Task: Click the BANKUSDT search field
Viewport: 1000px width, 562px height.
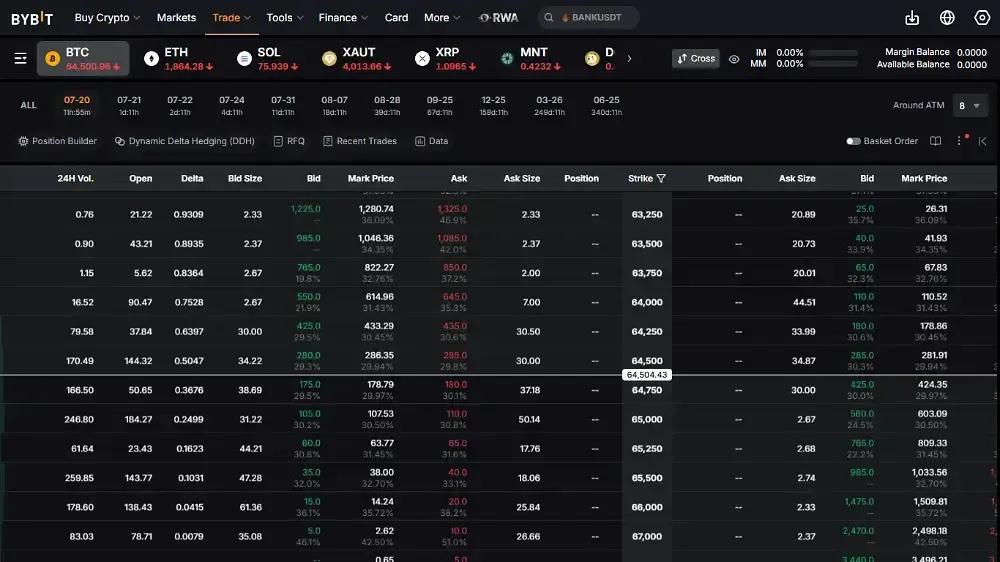Action: click(x=589, y=18)
